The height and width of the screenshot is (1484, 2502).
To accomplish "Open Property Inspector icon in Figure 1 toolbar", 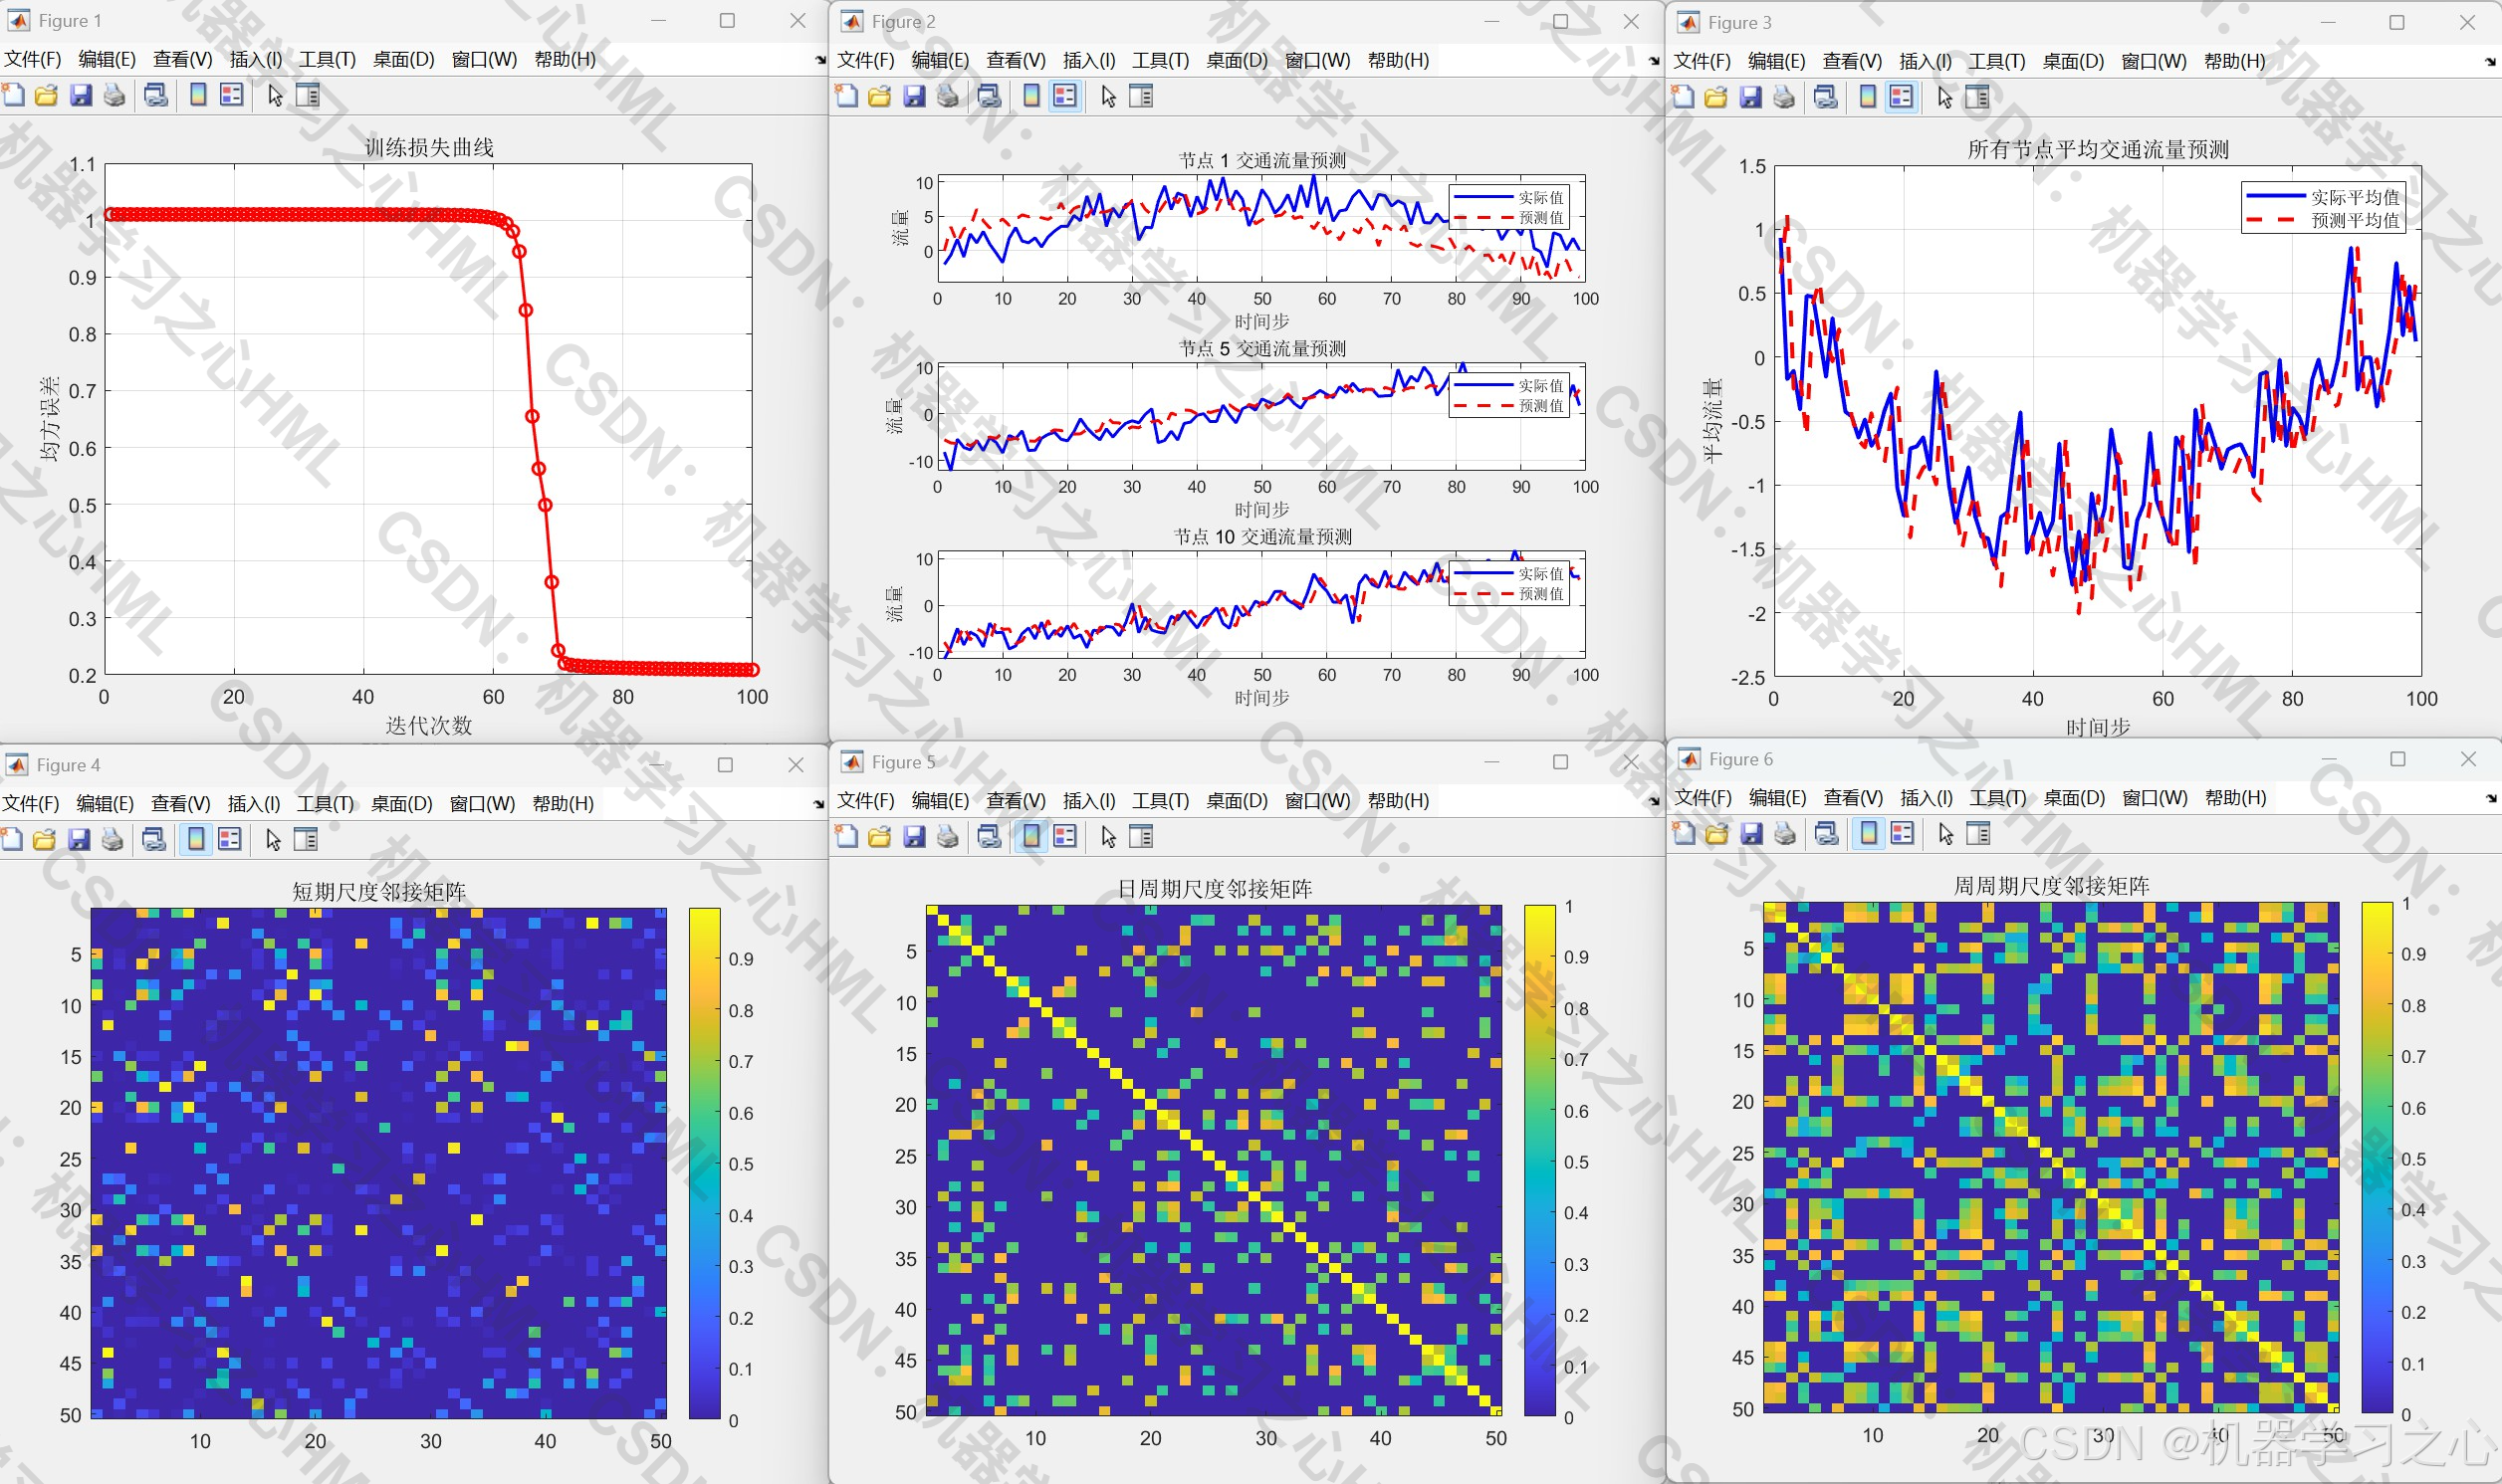I will (x=308, y=95).
